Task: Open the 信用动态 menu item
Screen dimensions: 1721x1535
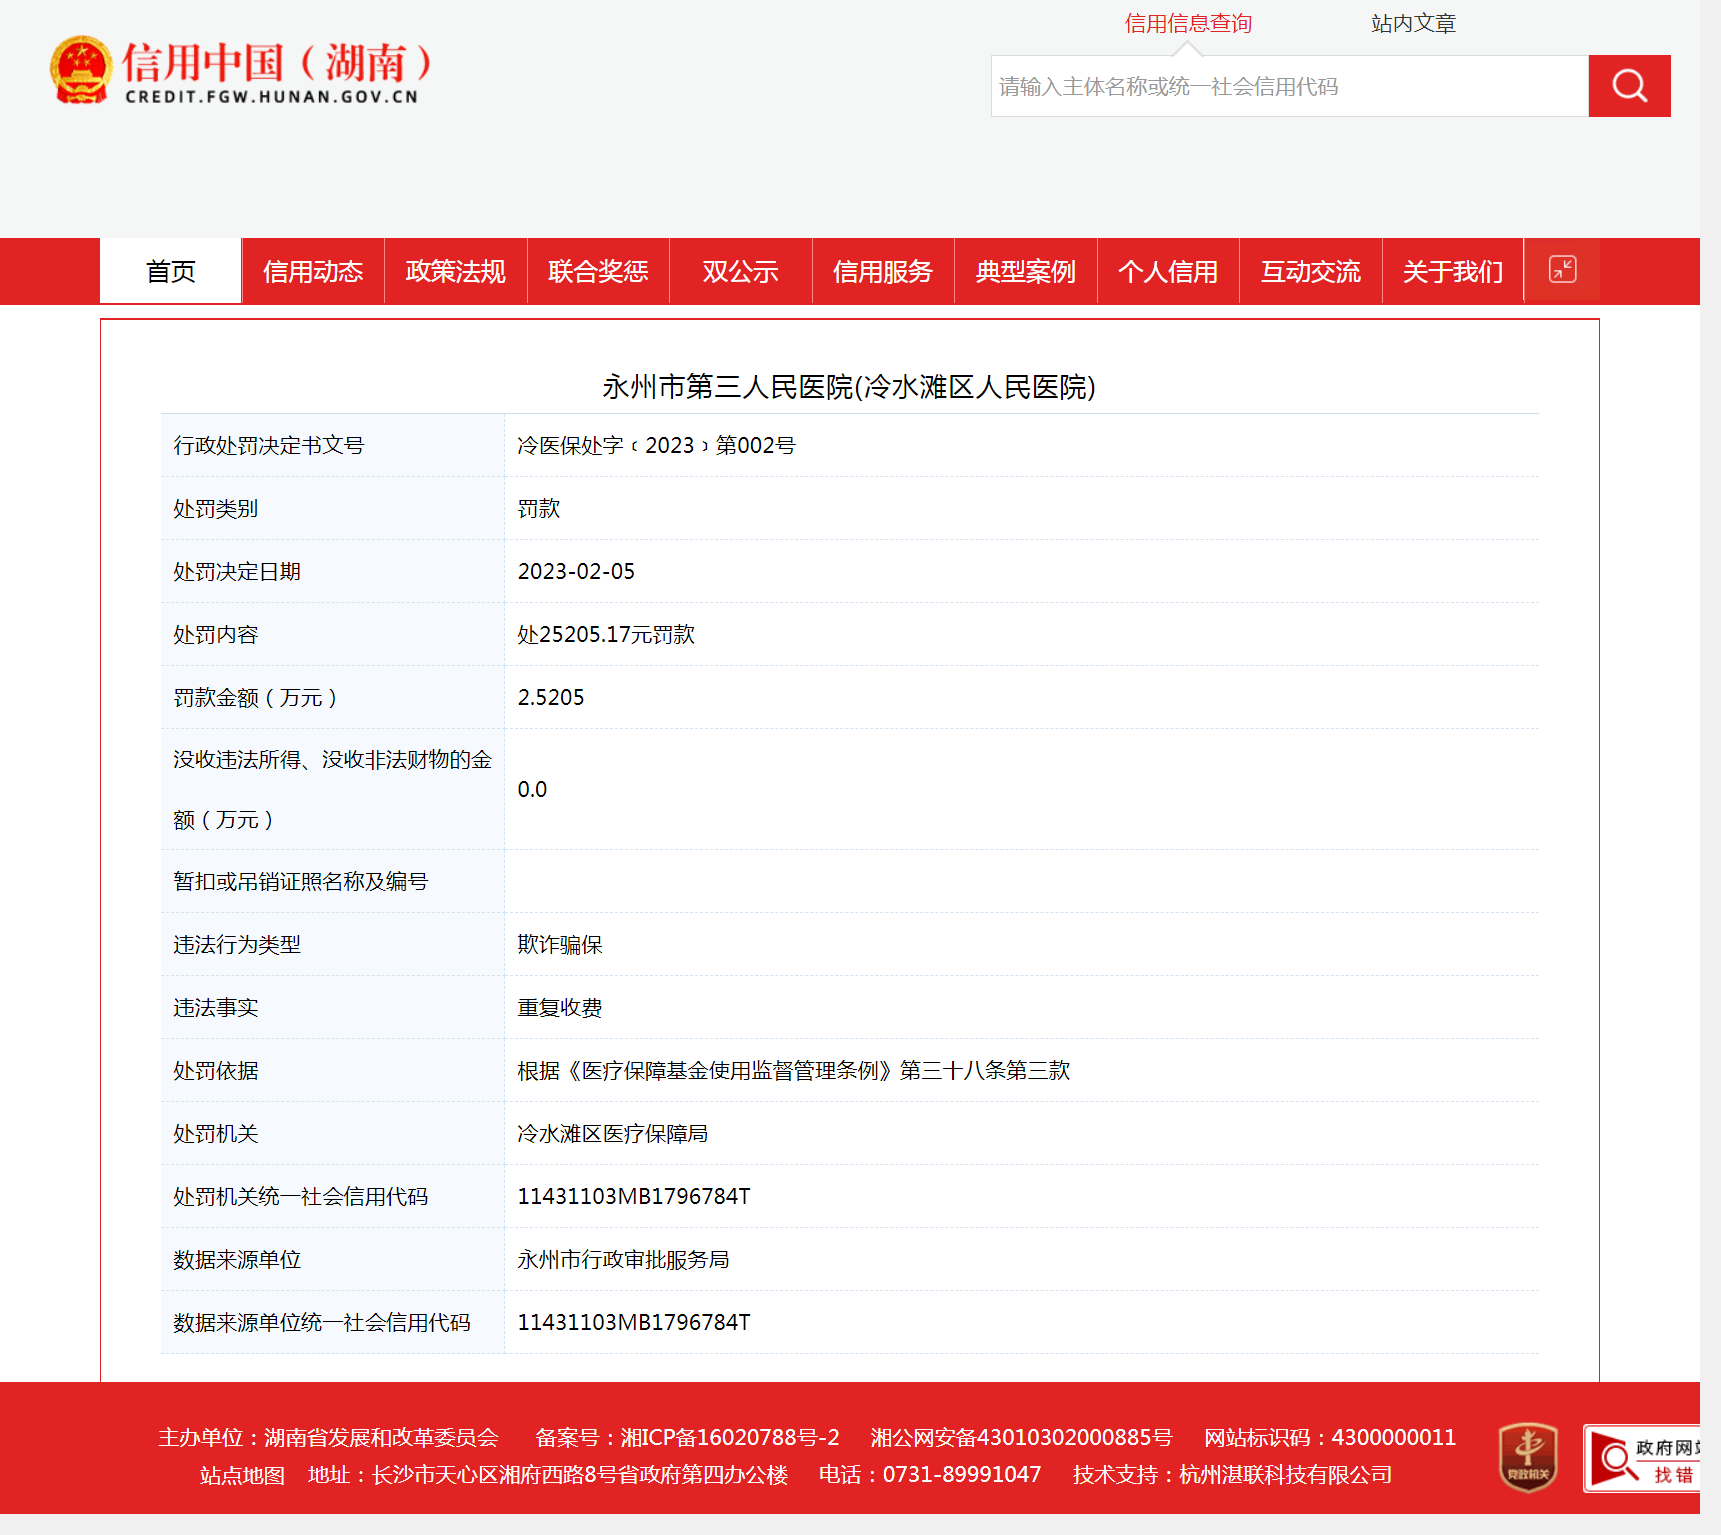Action: tap(313, 272)
